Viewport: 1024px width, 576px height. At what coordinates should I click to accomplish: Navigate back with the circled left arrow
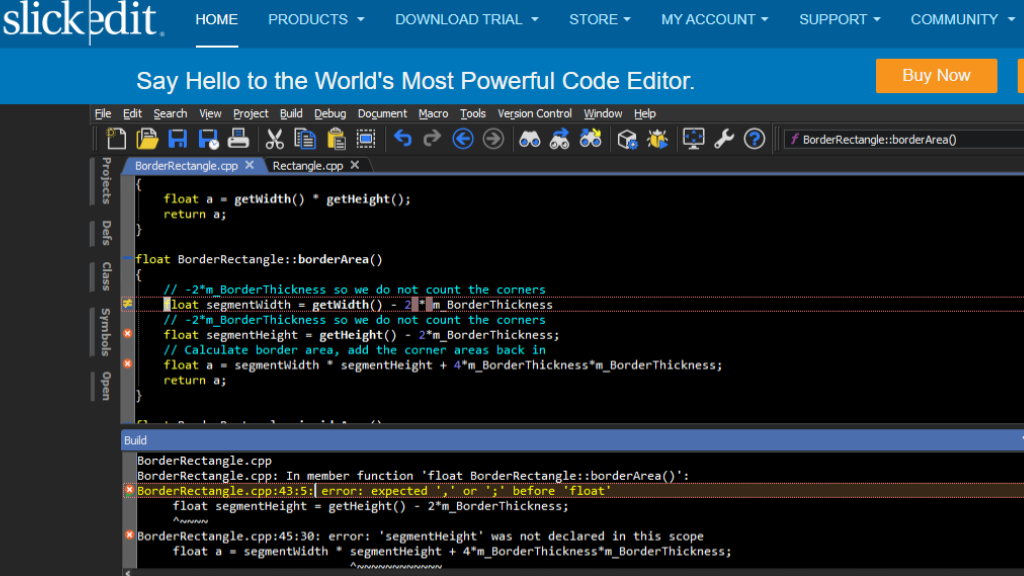click(x=463, y=139)
